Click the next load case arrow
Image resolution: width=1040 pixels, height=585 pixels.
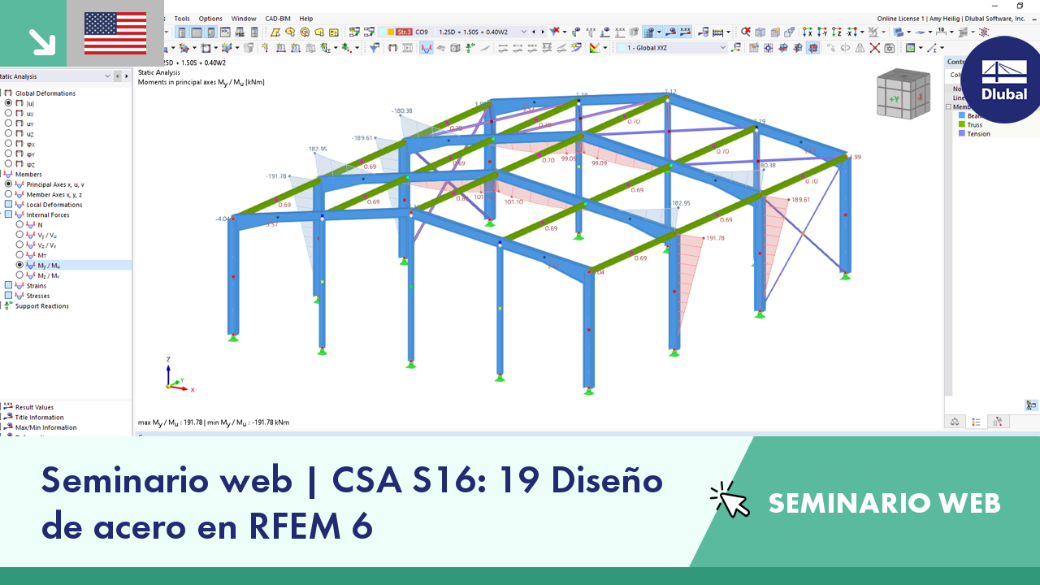pyautogui.click(x=543, y=32)
